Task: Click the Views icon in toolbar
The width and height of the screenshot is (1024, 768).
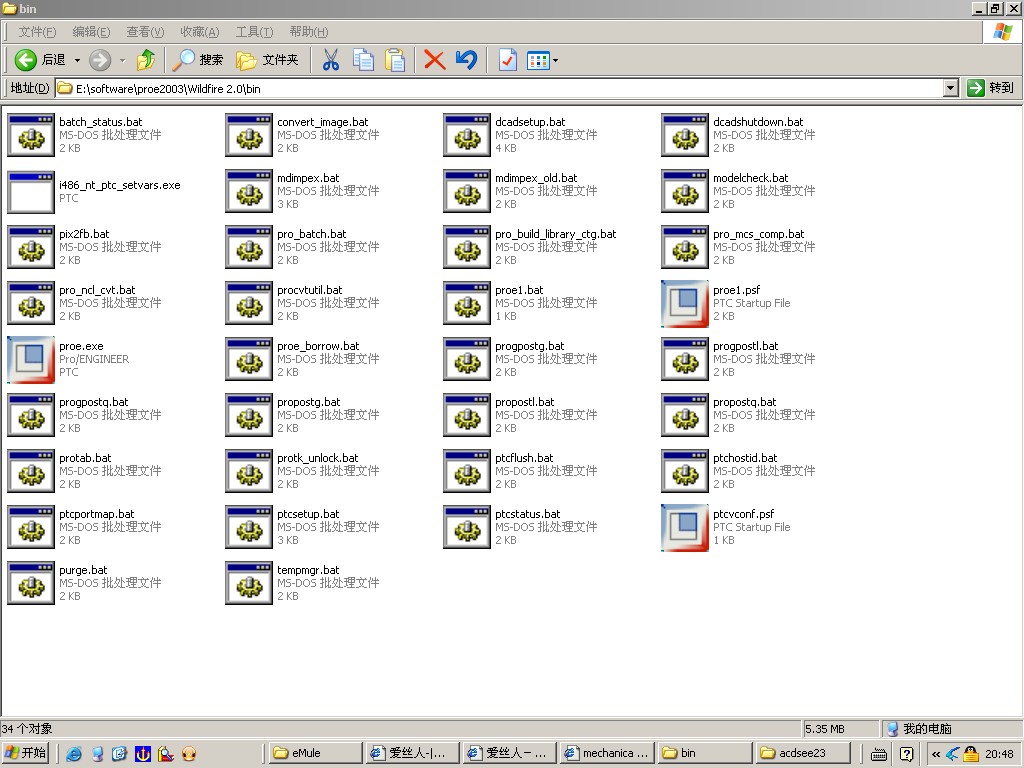Action: [x=538, y=61]
